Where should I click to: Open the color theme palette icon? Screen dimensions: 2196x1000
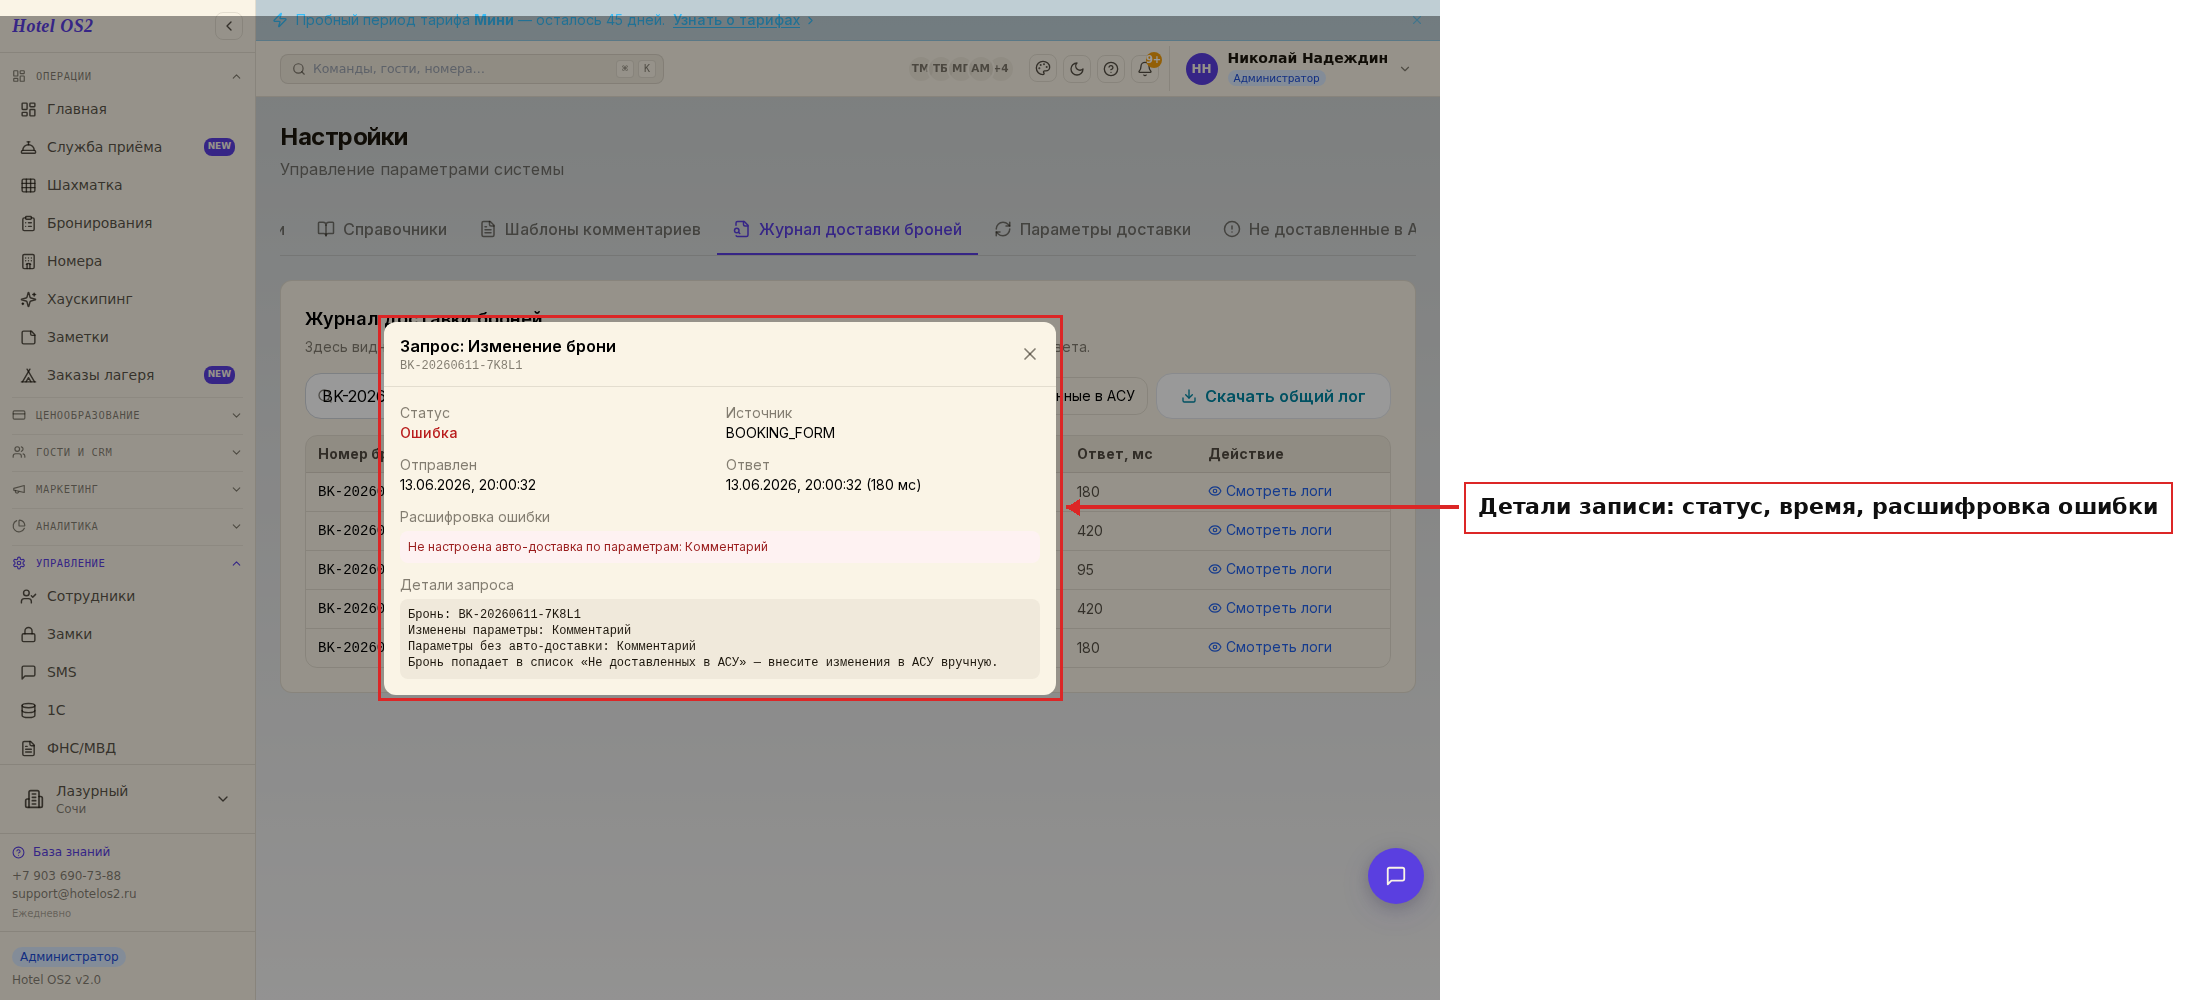pyautogui.click(x=1043, y=69)
